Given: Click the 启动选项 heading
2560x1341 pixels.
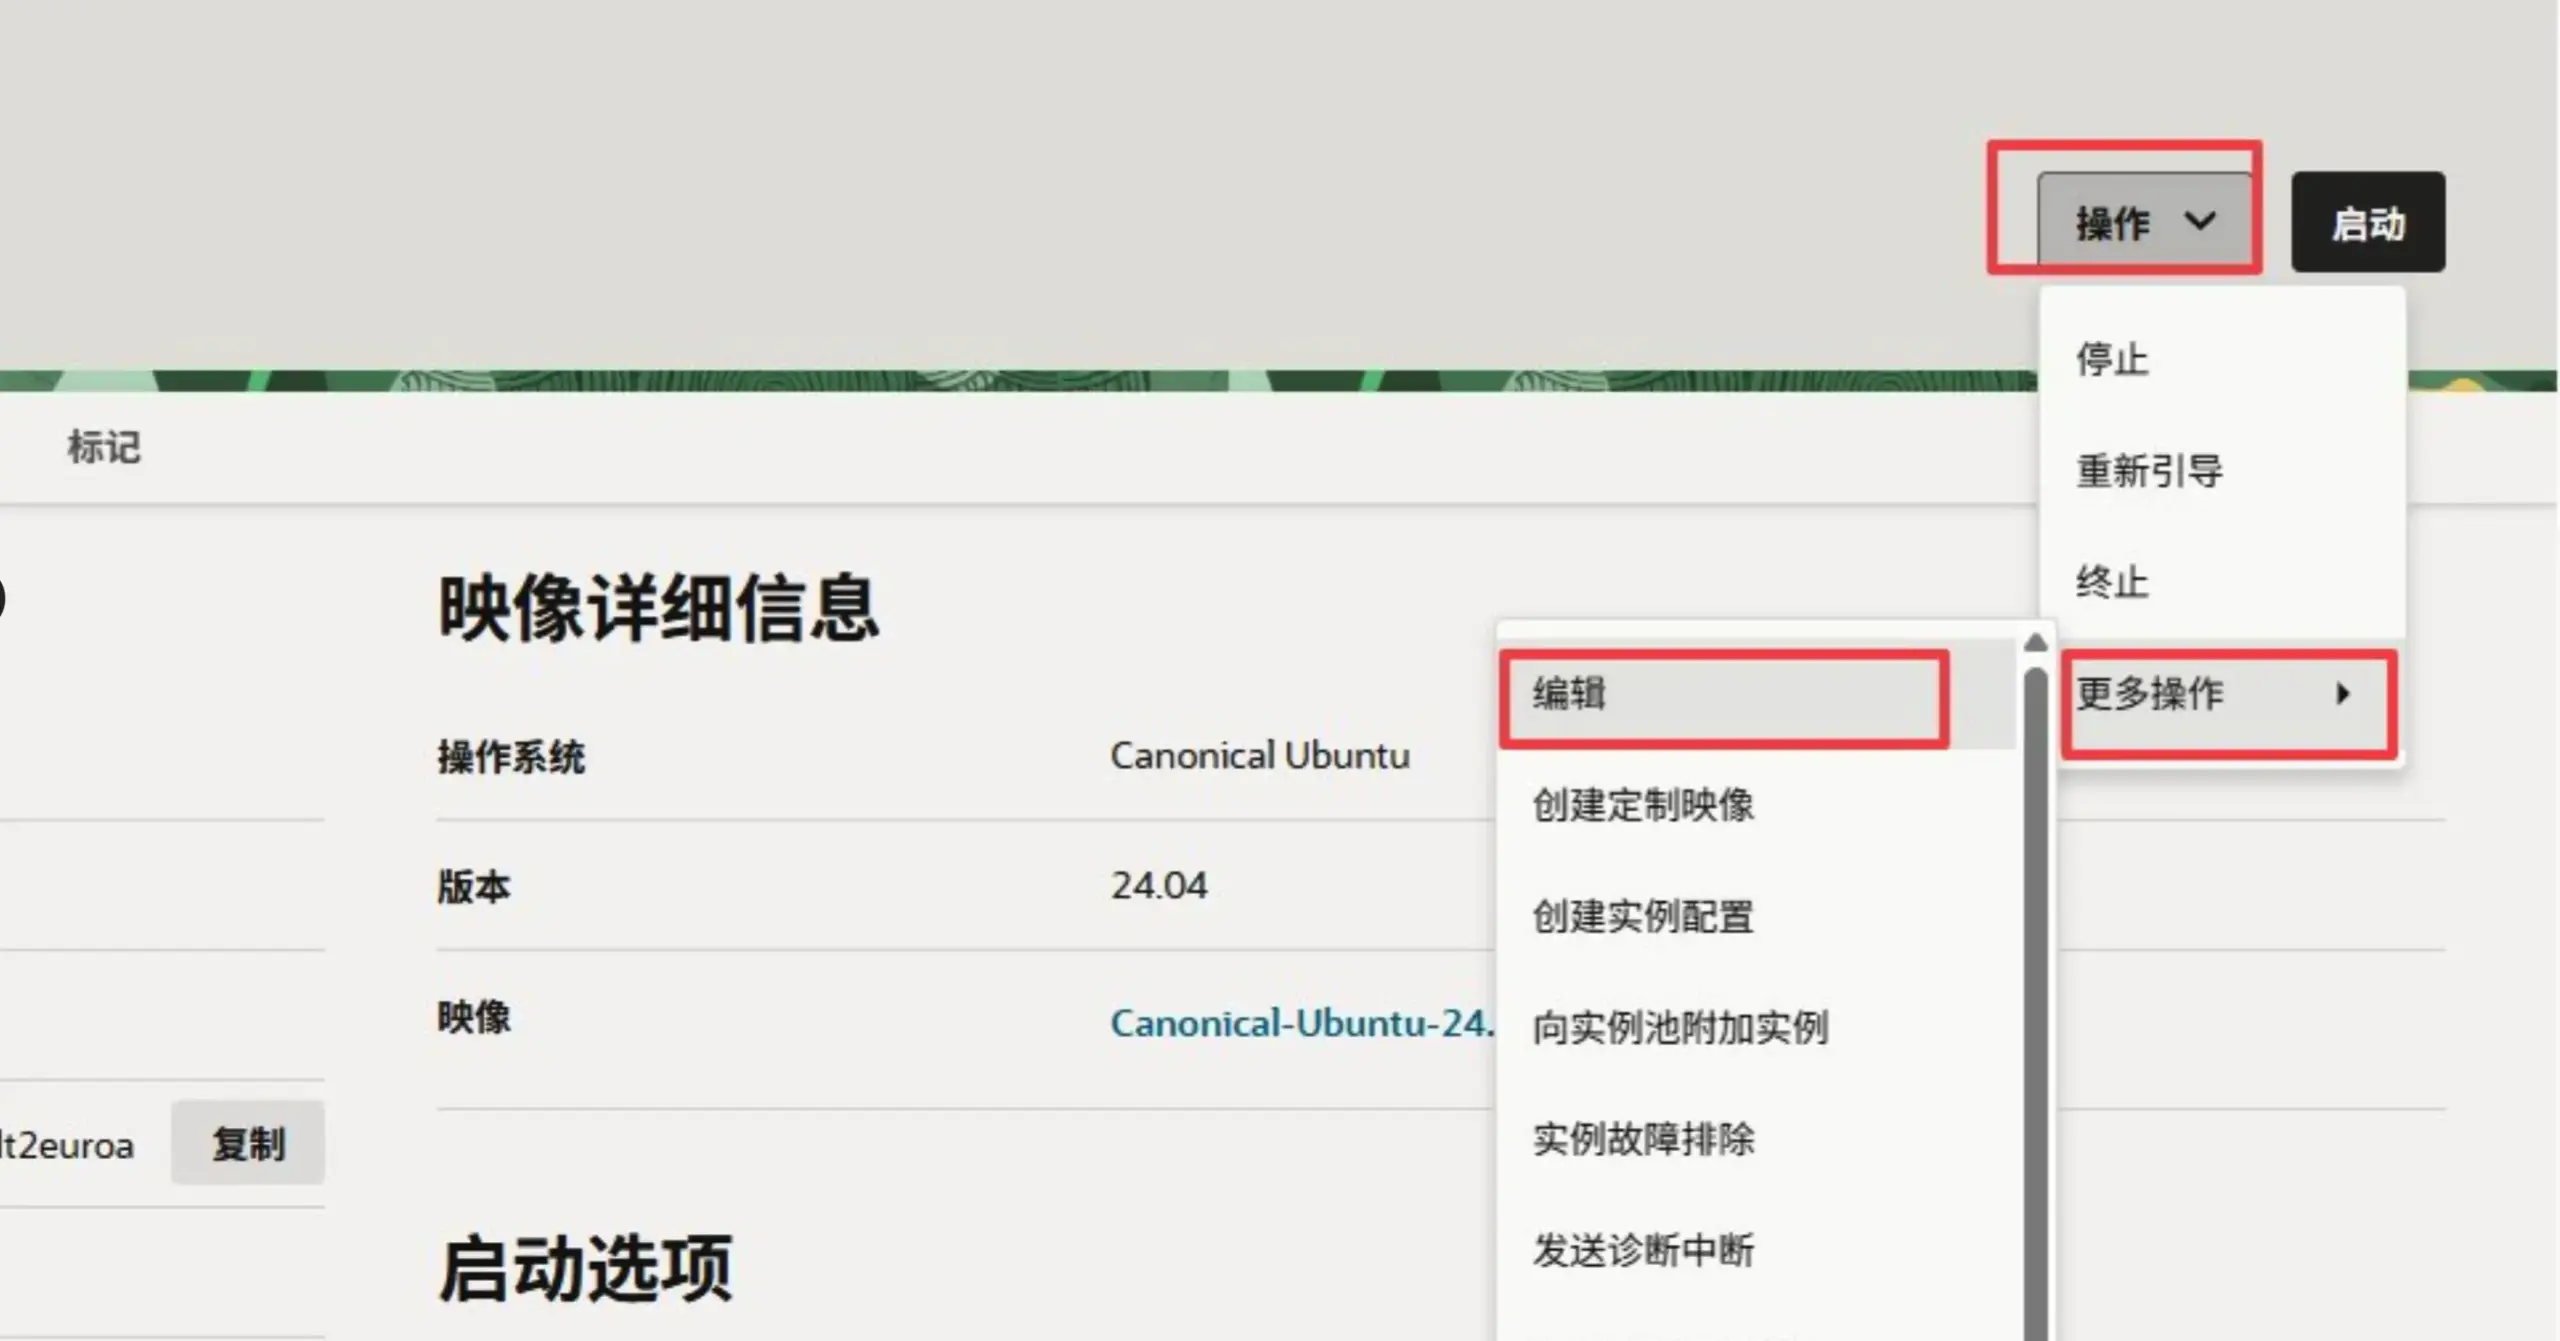Looking at the screenshot, I should click(x=586, y=1269).
